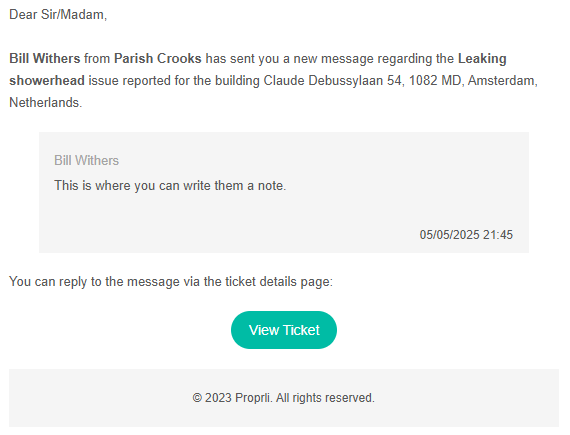Image resolution: width=570 pixels, height=435 pixels.
Task: Click the 2023 Proprli copyright notice
Action: pos(284,398)
